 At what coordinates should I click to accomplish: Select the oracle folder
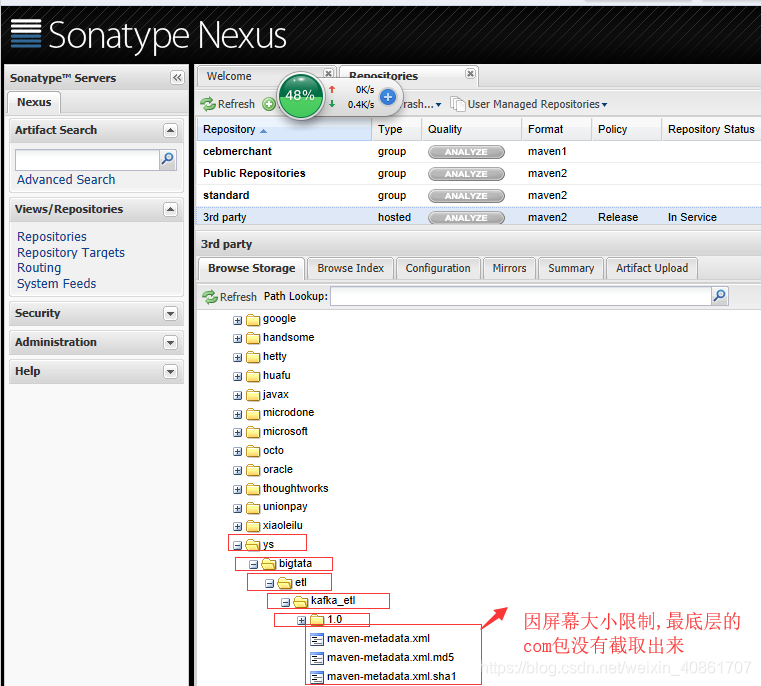[x=278, y=469]
